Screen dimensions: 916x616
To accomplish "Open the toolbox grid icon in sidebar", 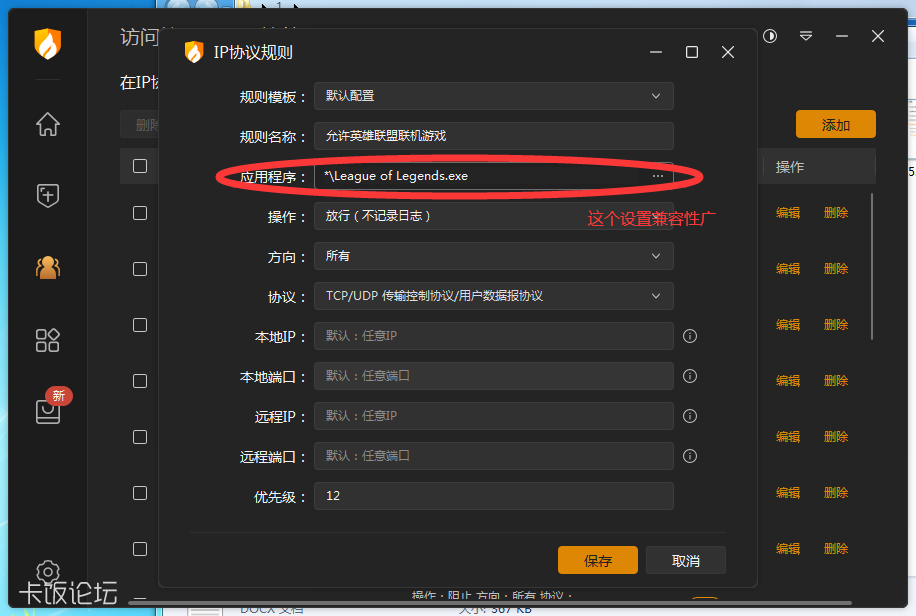I will 46,340.
